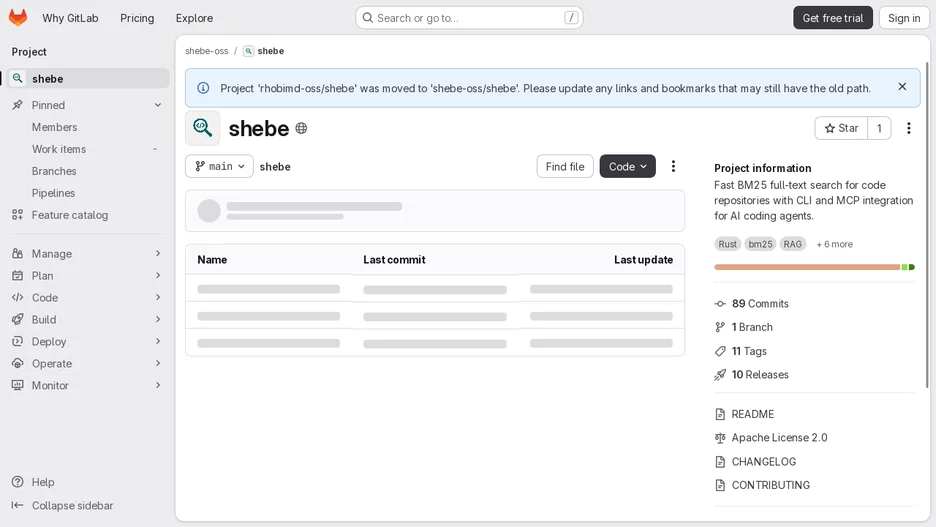The image size is (936, 527).
Task: Click the Find file button
Action: coord(565,167)
